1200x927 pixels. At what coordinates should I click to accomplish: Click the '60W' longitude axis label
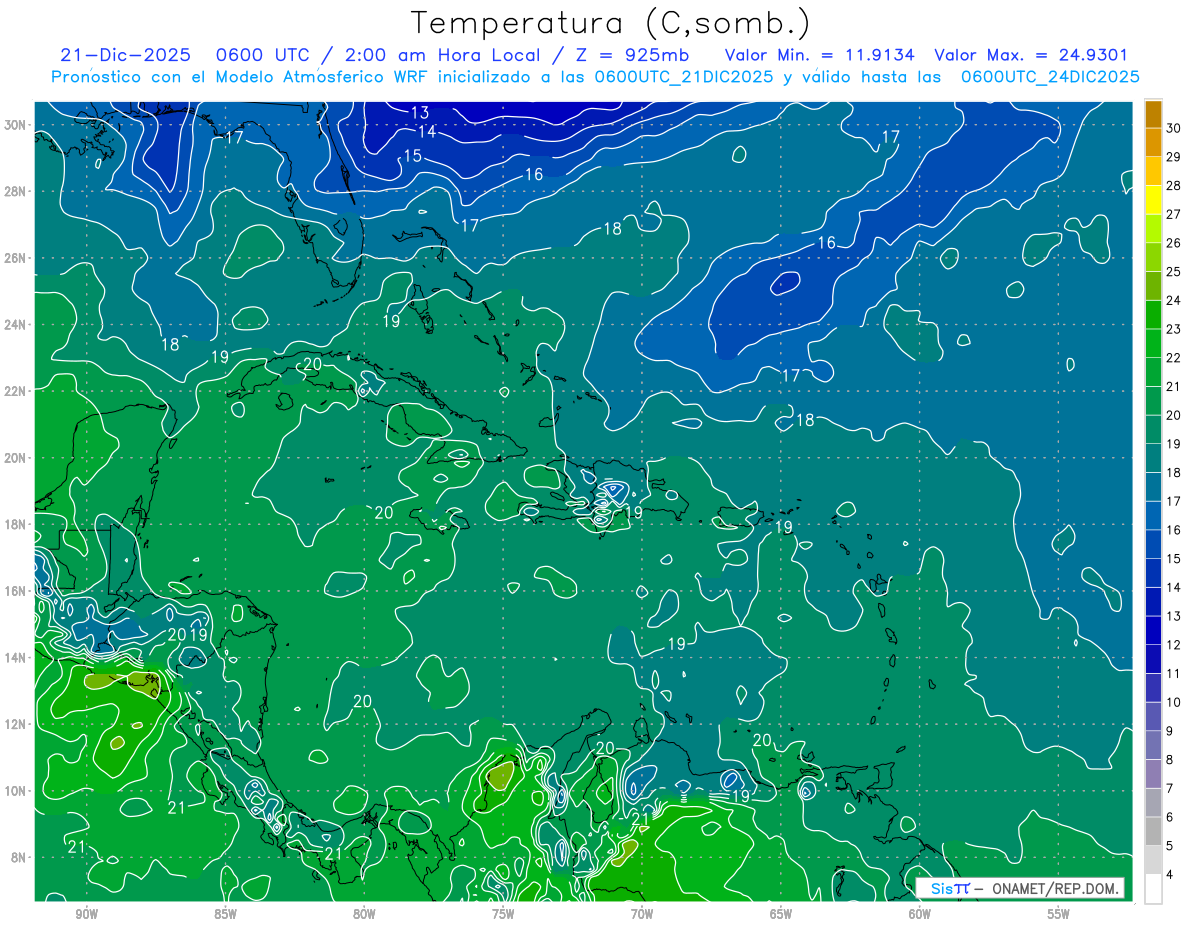(920, 915)
